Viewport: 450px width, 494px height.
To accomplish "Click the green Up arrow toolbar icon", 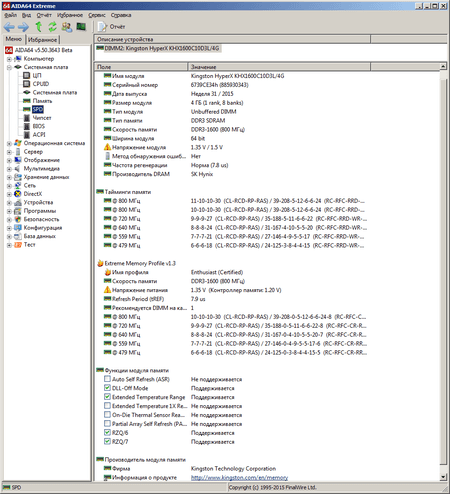I will [x=39, y=27].
